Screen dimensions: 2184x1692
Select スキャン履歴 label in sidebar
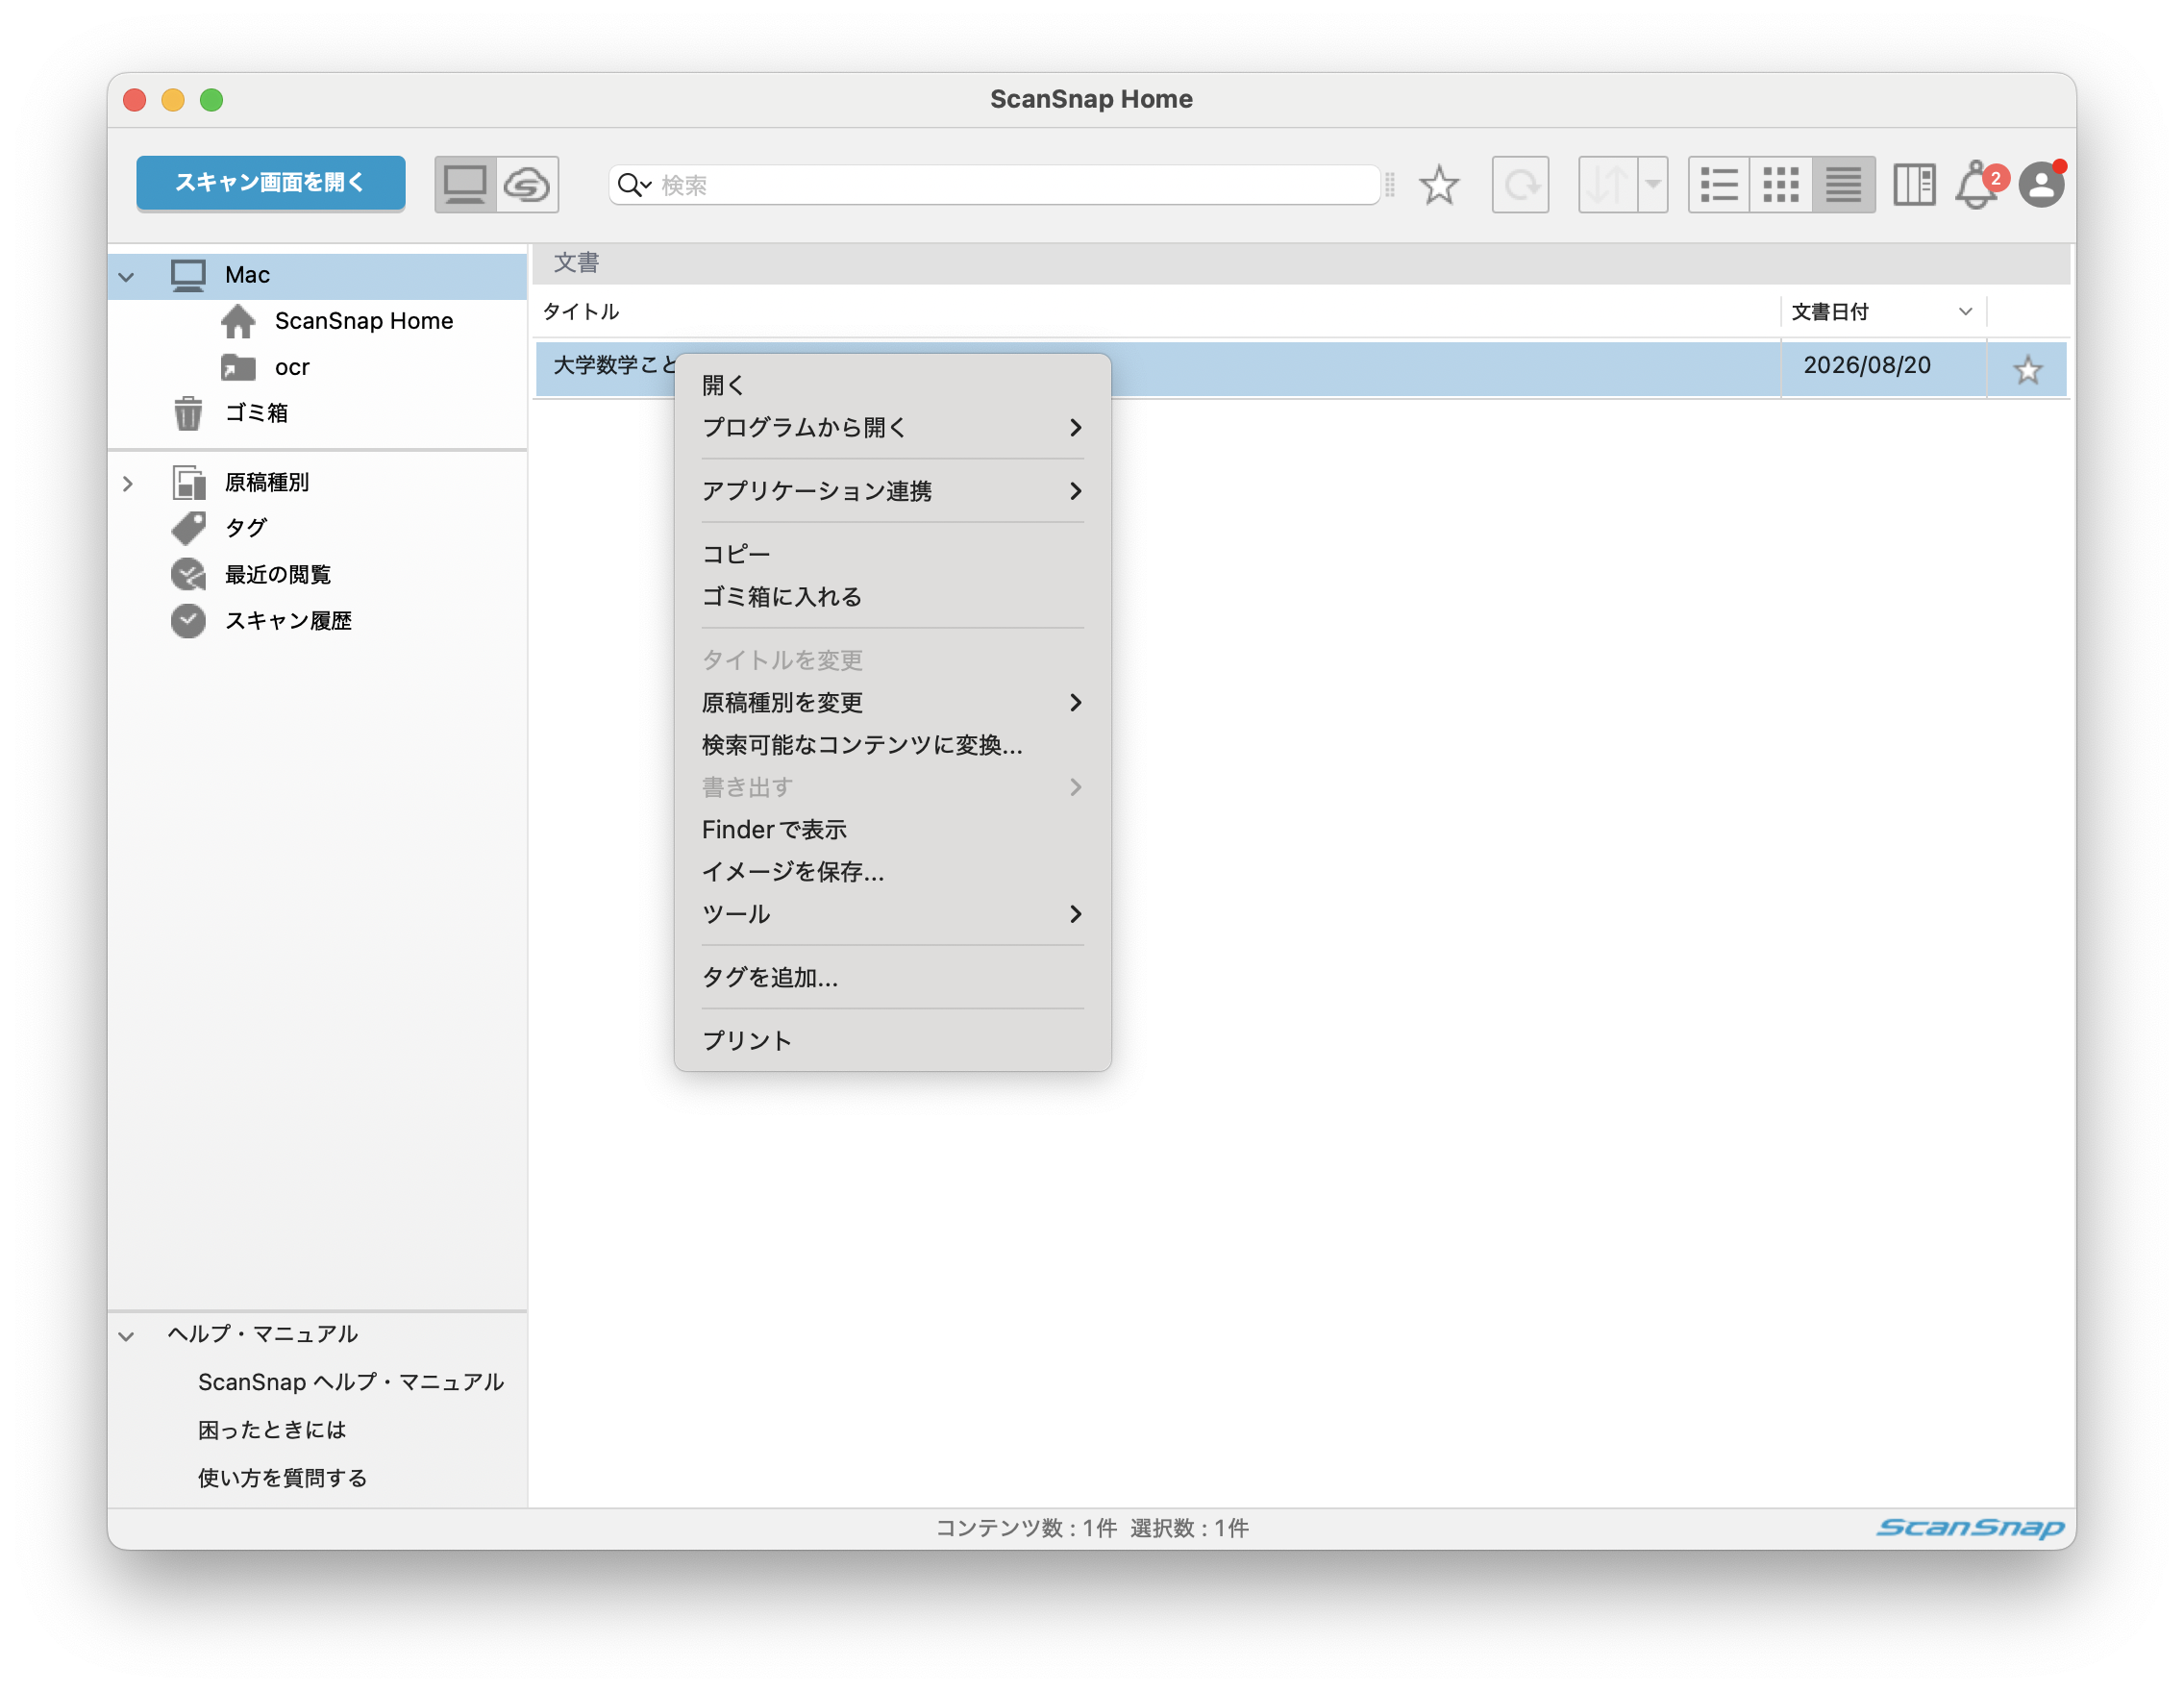(x=288, y=621)
